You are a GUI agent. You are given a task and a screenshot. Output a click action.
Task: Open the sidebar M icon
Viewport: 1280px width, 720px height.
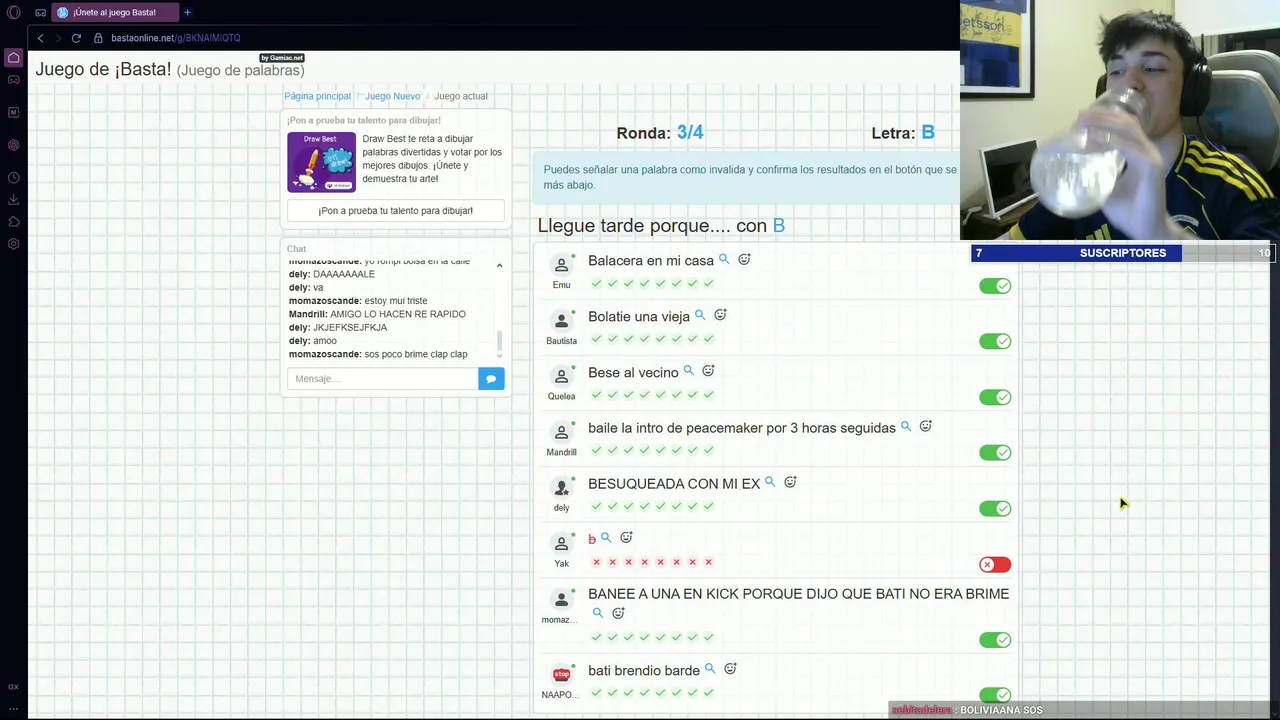[13, 112]
